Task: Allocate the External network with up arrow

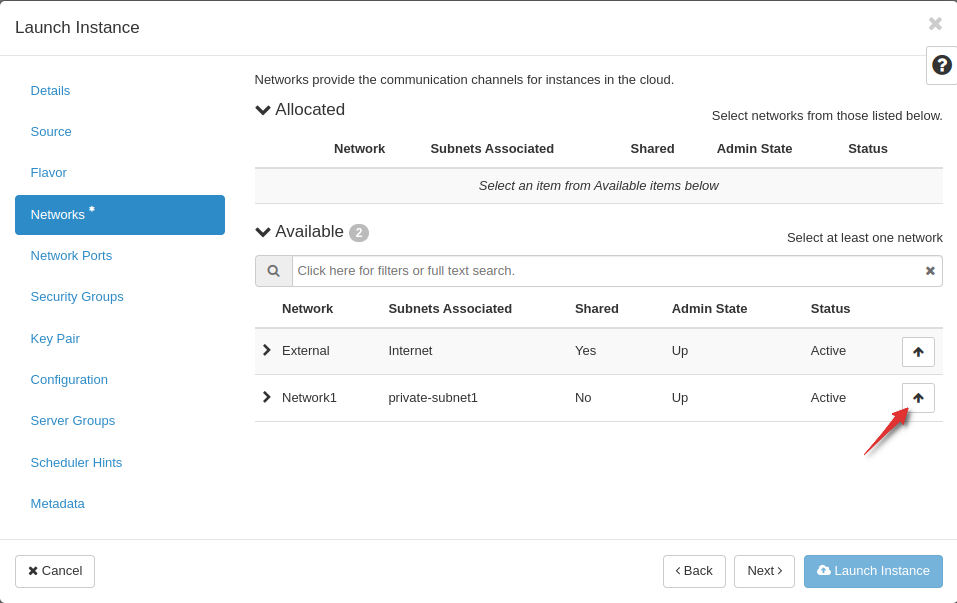Action: tap(917, 352)
